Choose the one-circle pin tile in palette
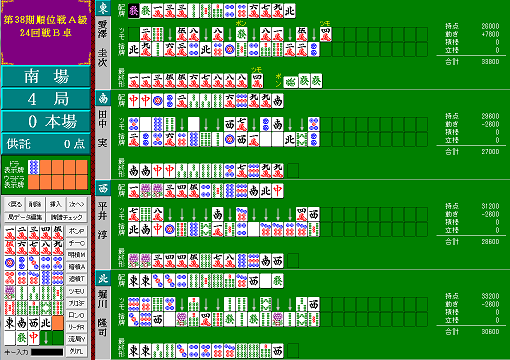Image resolution: width=510 pixels, height=360 pixels. (x=10, y=264)
